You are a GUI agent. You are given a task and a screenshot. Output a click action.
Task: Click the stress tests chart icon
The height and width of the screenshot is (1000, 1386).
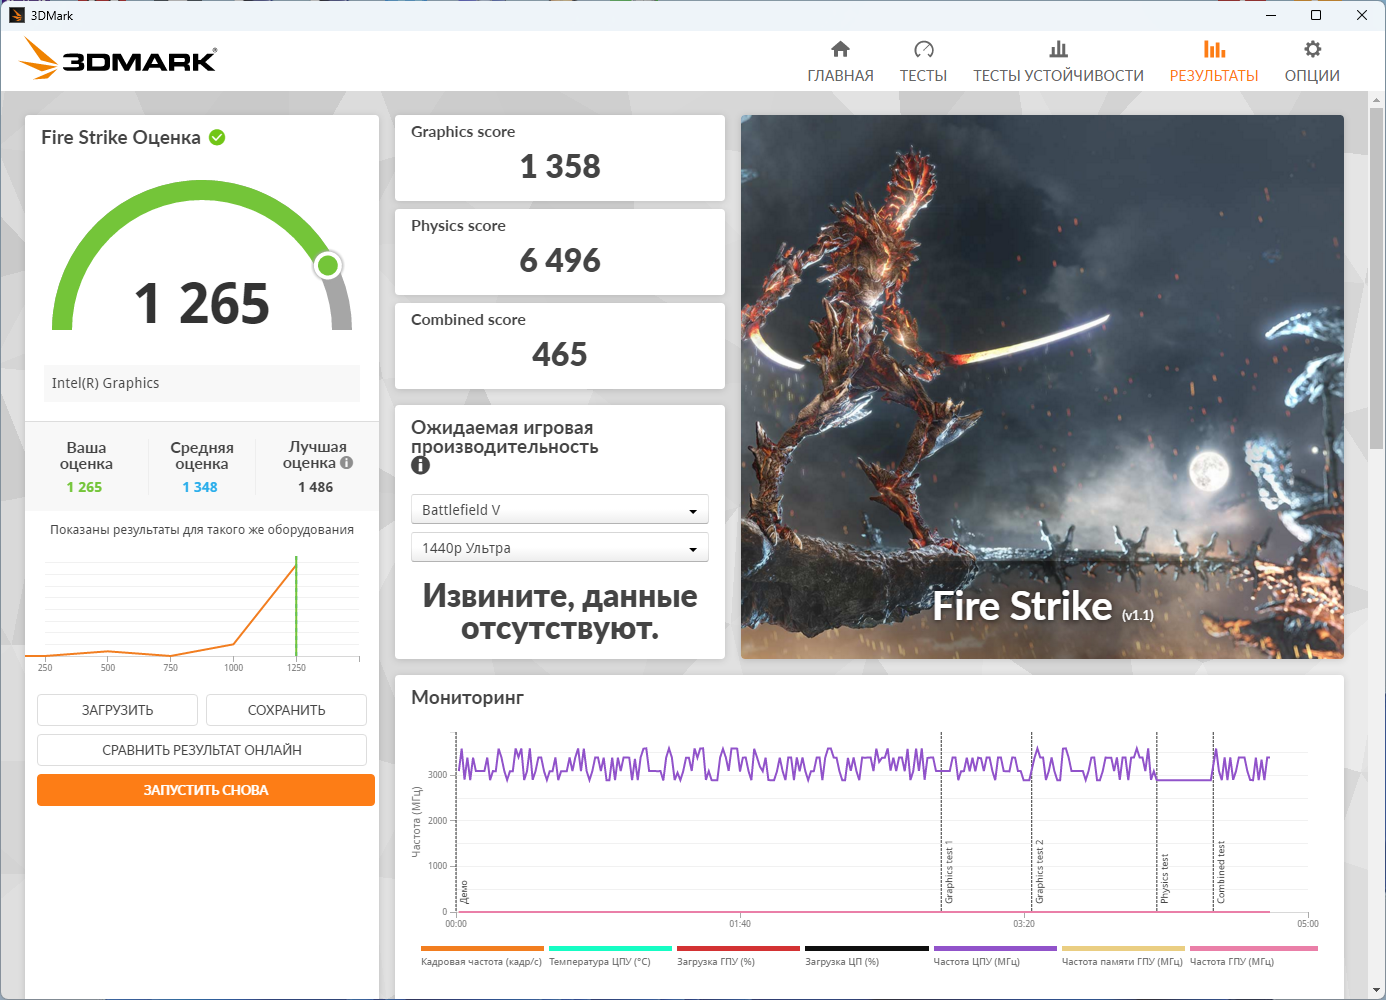1058,49
